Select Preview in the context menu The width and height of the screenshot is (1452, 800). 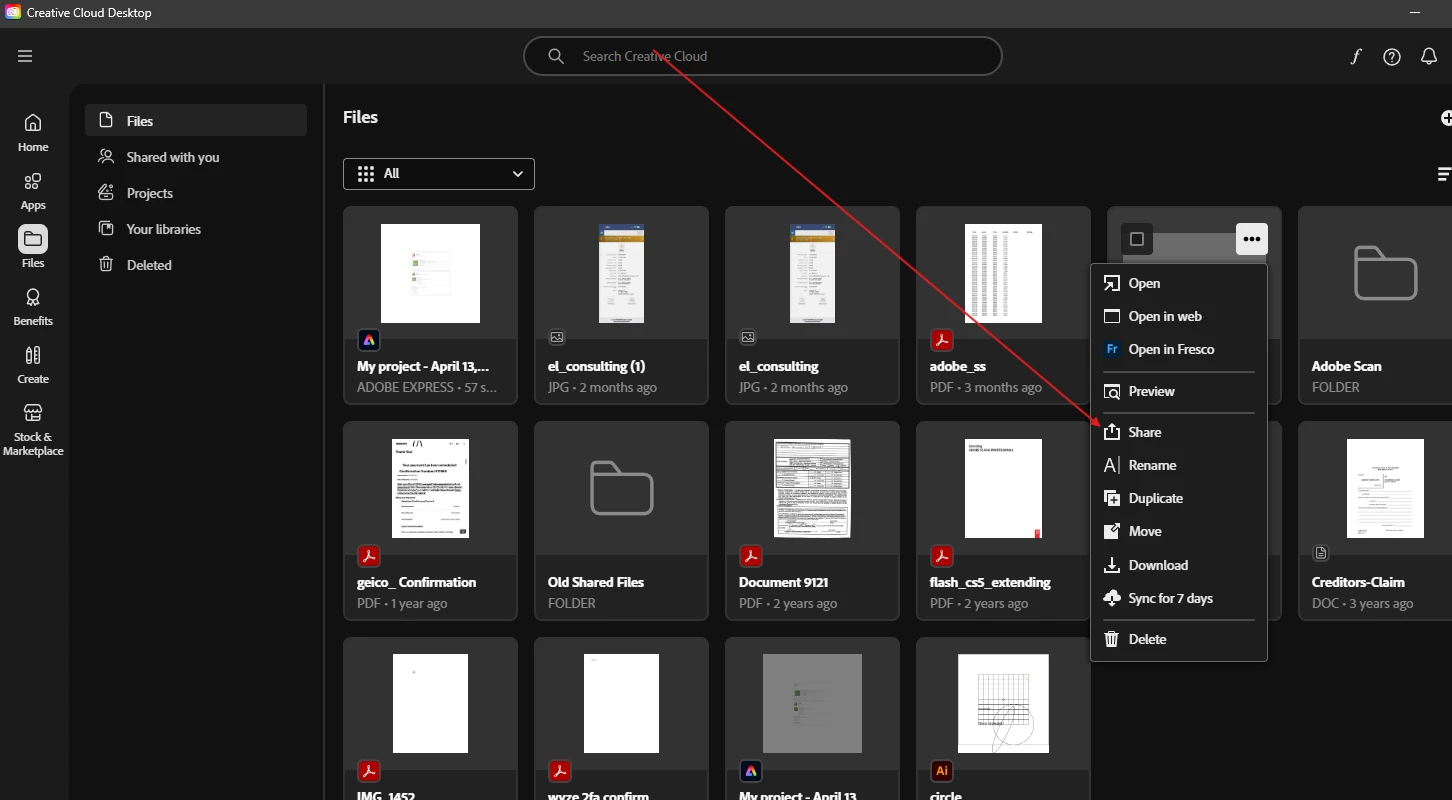tap(1179, 391)
